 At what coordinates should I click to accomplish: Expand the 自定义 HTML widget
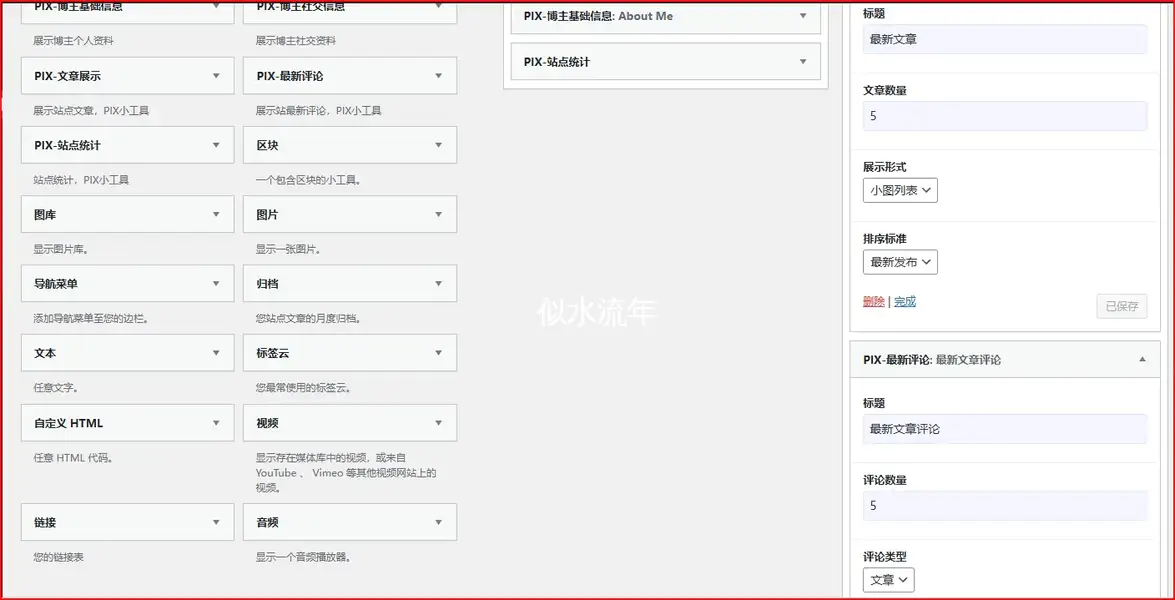127,423
